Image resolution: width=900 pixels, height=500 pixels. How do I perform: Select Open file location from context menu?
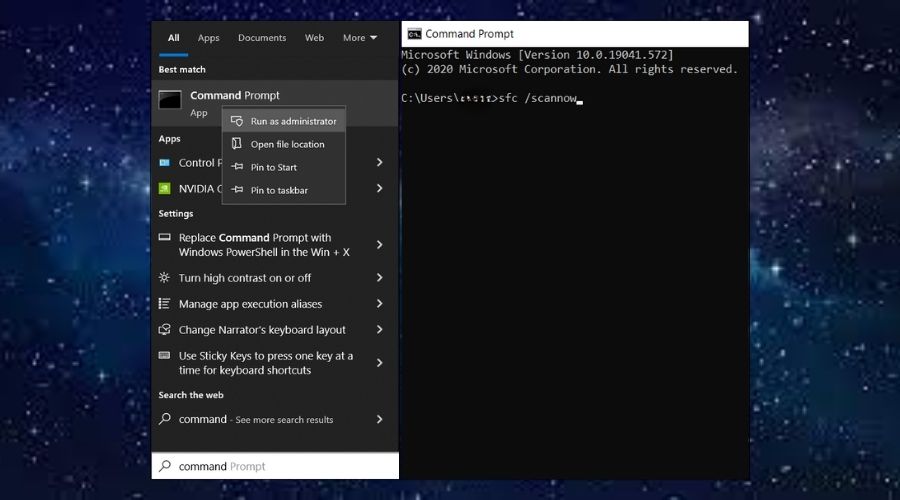(284, 144)
